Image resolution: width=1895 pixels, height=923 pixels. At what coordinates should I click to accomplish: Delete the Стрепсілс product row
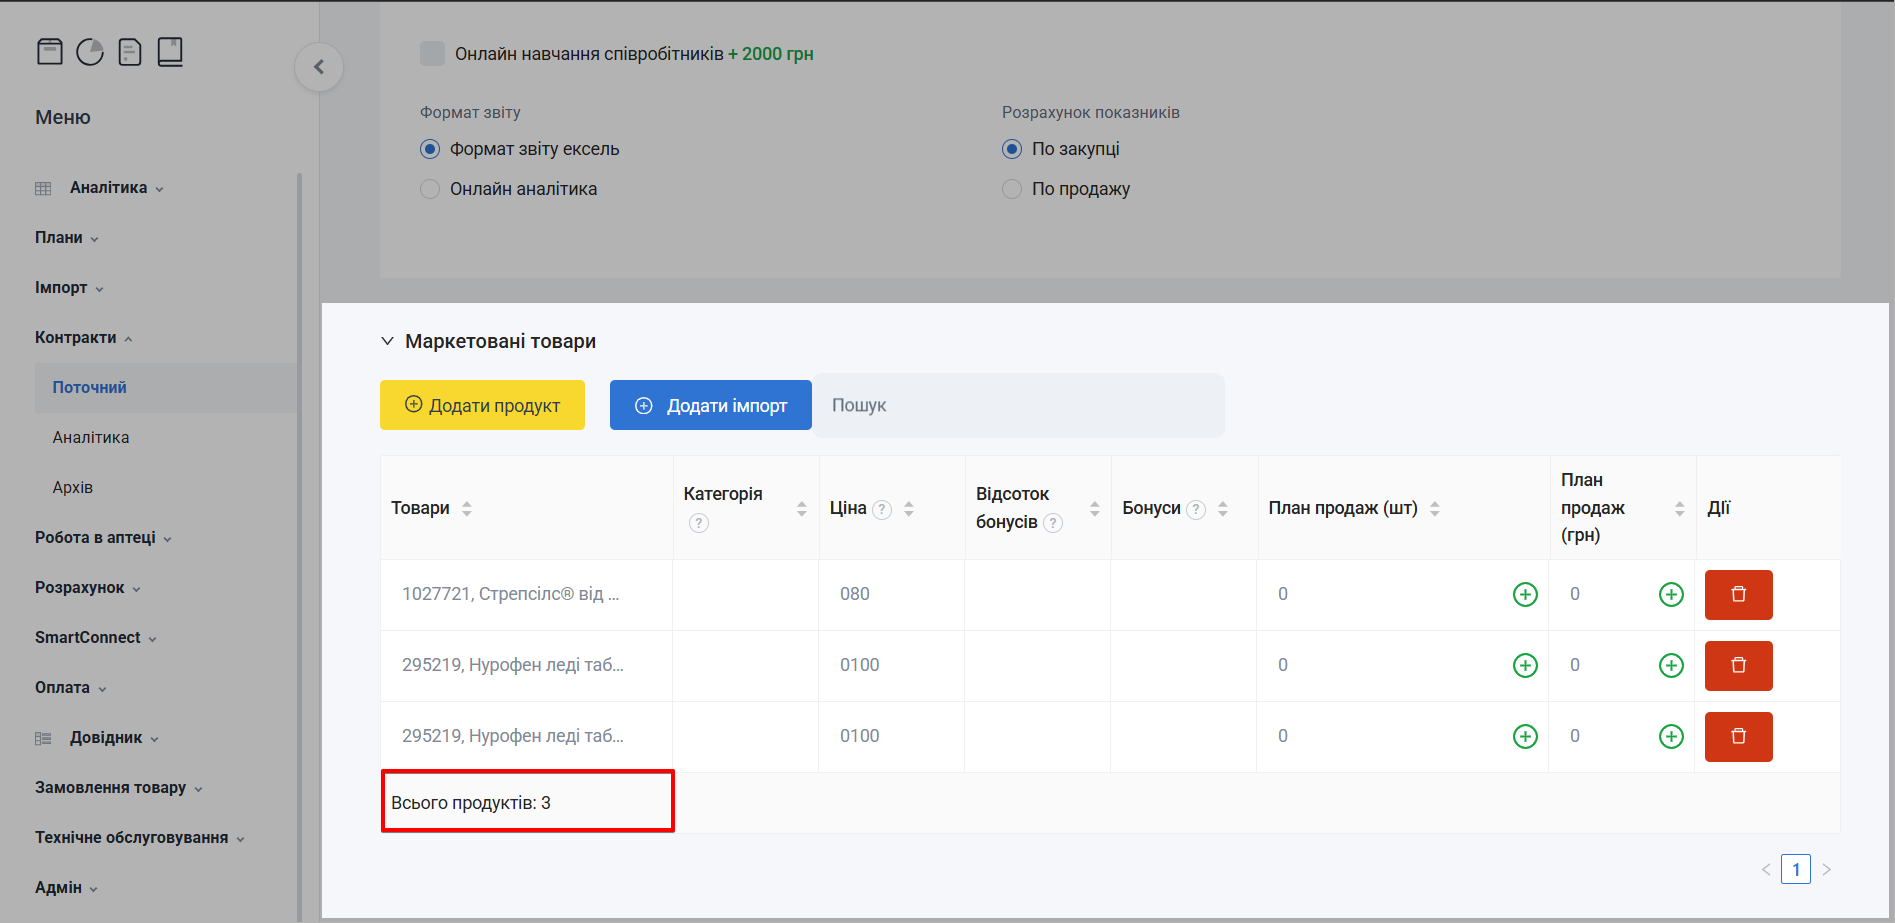pyautogui.click(x=1738, y=595)
